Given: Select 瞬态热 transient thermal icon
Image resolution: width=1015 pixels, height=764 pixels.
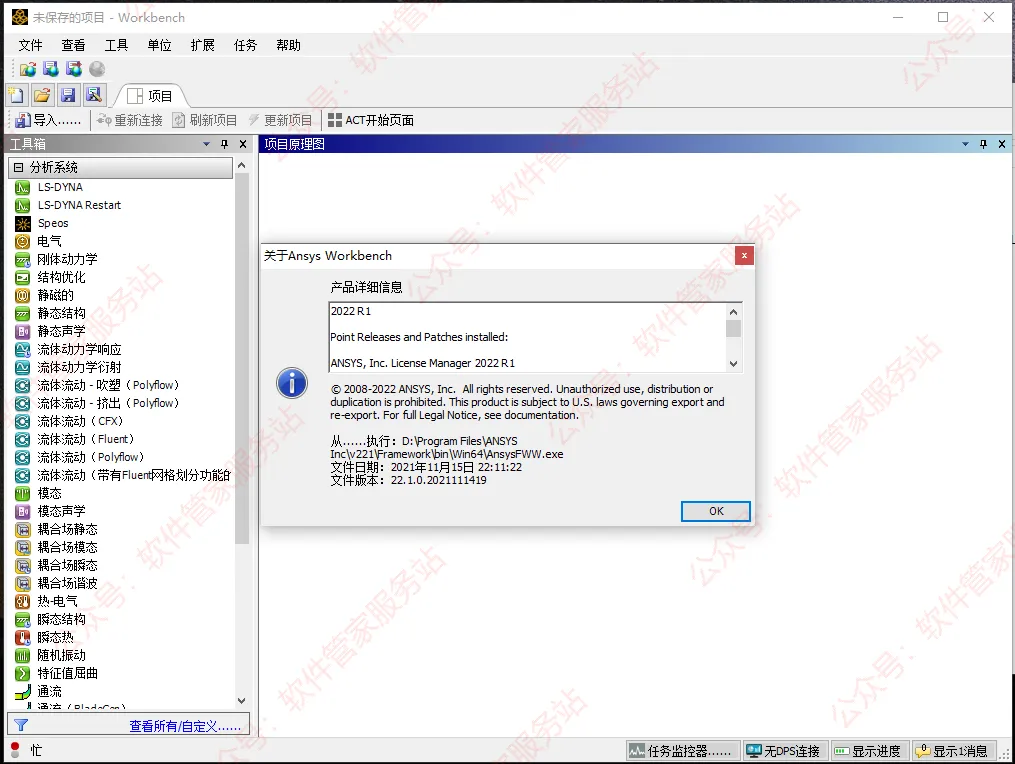Looking at the screenshot, I should pos(23,638).
